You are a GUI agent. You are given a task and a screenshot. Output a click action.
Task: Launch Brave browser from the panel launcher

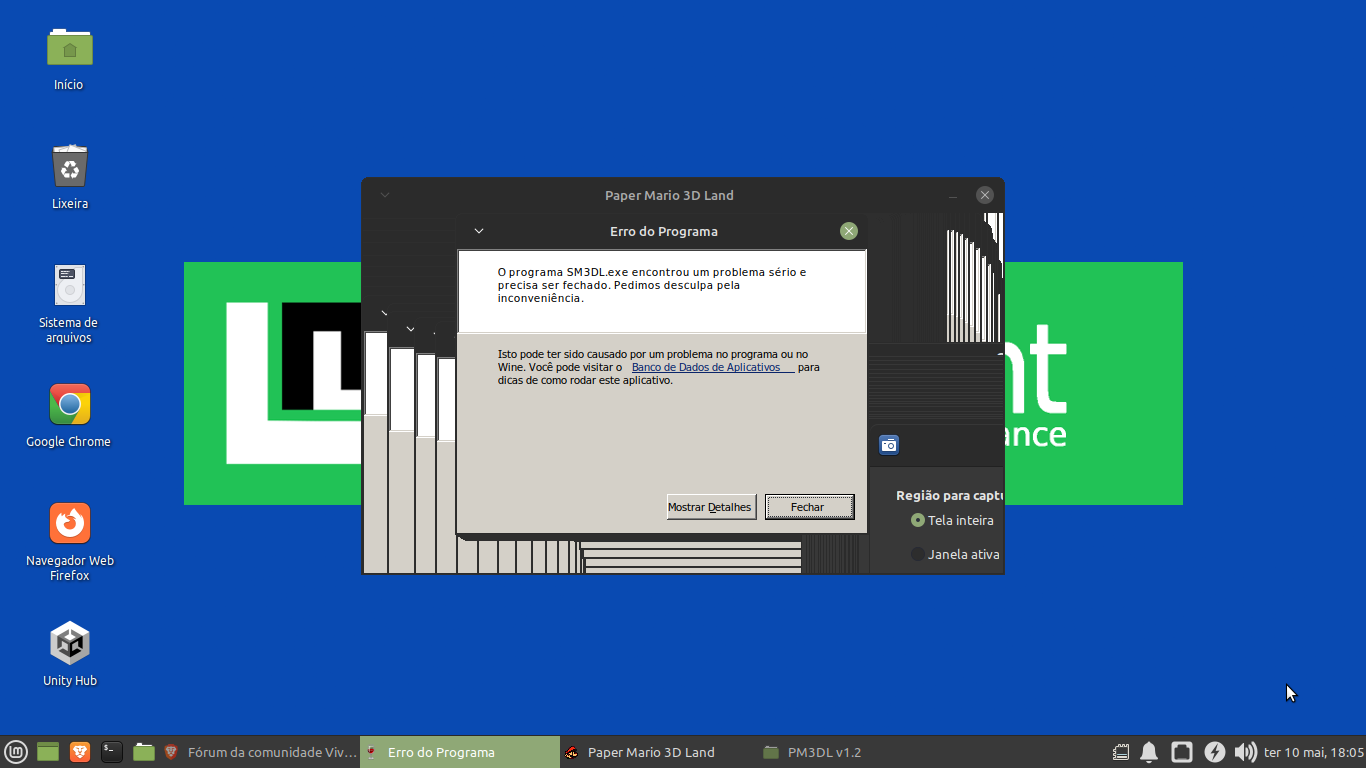80,752
